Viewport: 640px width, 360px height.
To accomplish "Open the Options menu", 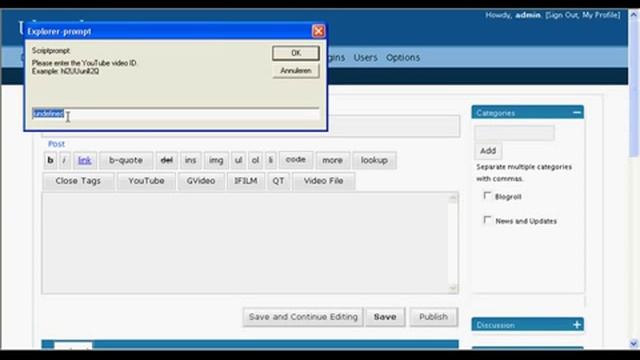I will point(403,58).
